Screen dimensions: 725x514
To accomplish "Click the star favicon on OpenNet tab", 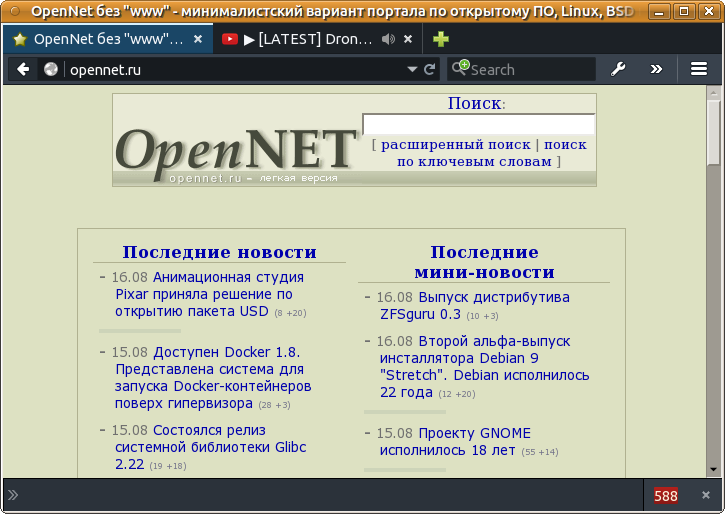I will 20,39.
